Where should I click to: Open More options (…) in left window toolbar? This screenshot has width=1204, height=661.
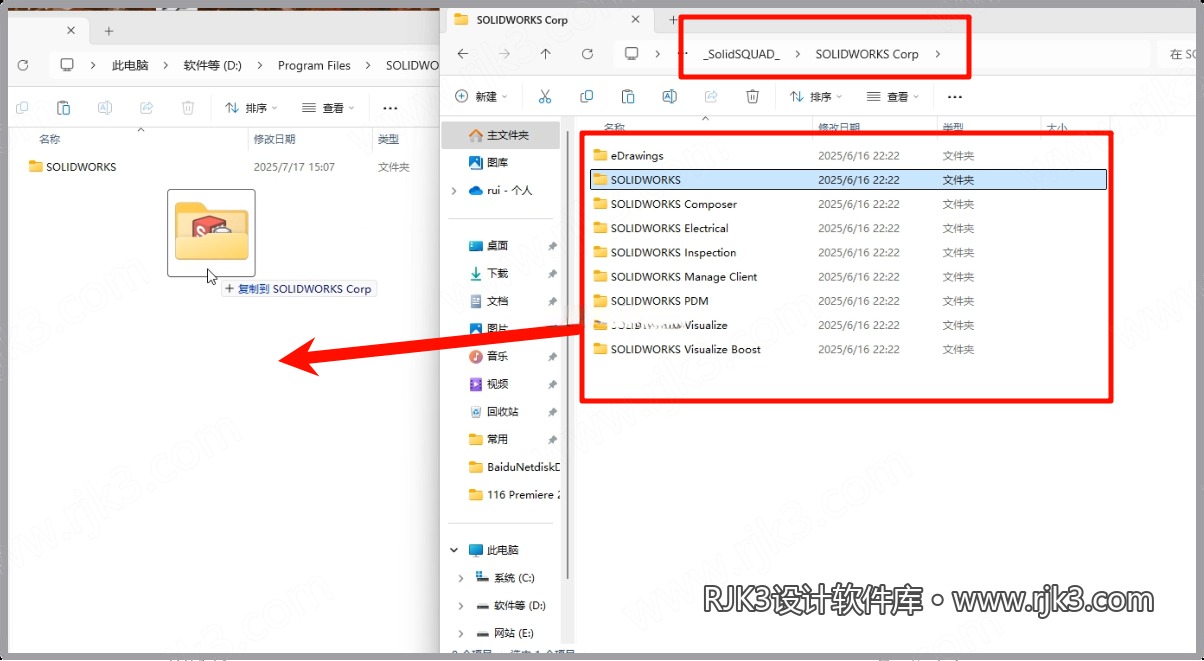390,108
